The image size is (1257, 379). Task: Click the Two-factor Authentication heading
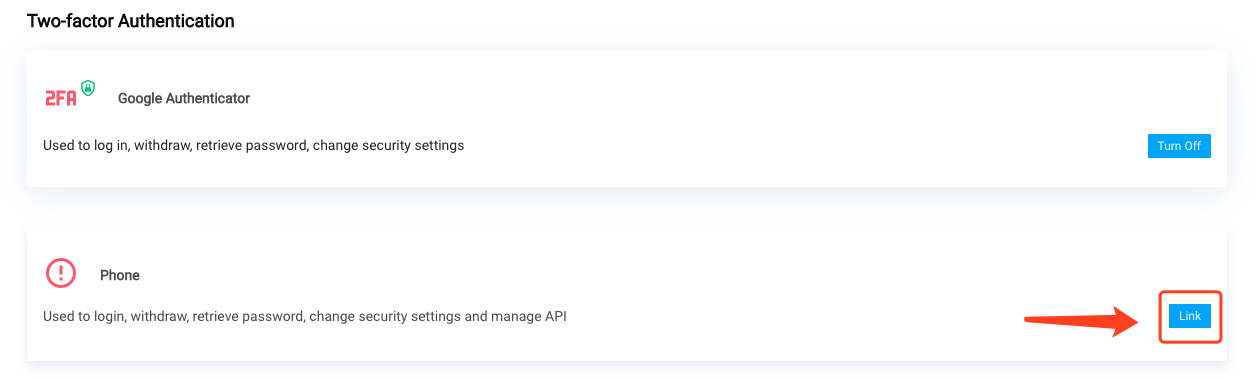(x=131, y=20)
